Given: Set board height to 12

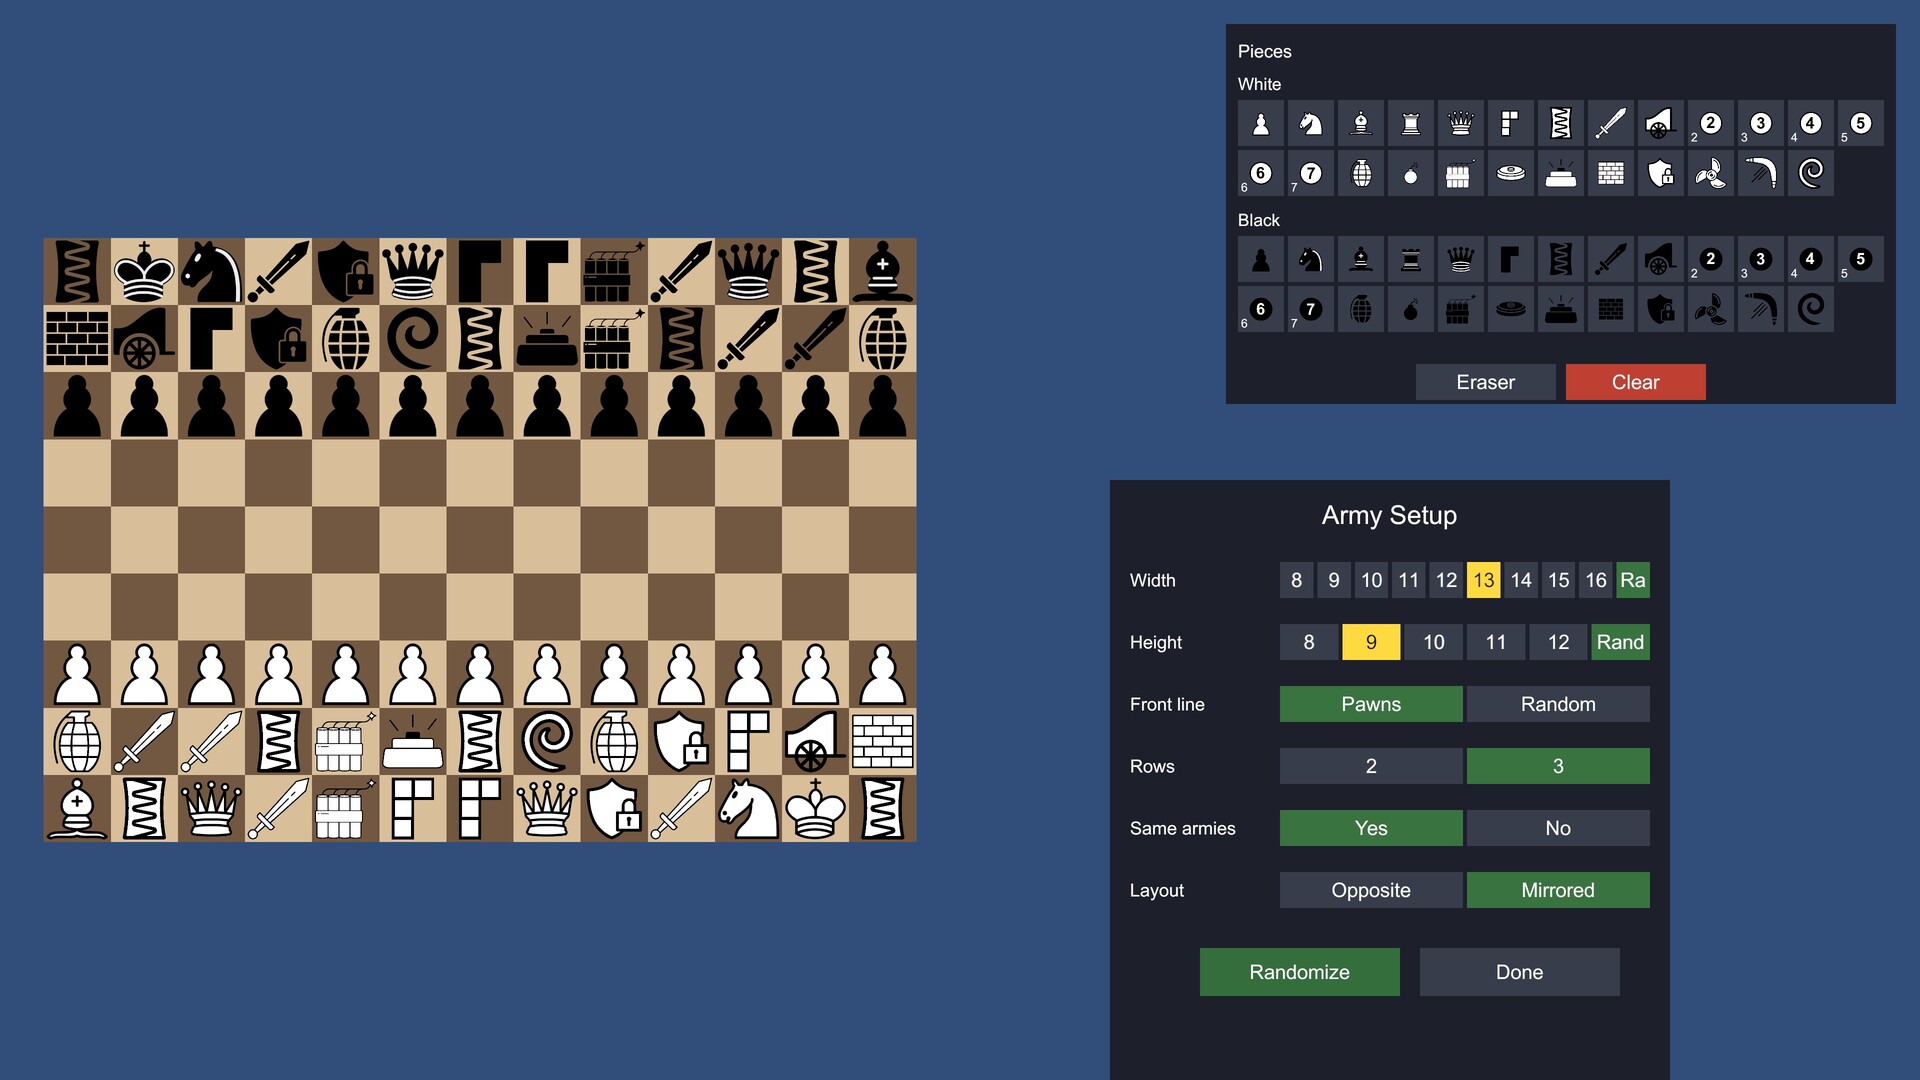Looking at the screenshot, I should (1558, 642).
